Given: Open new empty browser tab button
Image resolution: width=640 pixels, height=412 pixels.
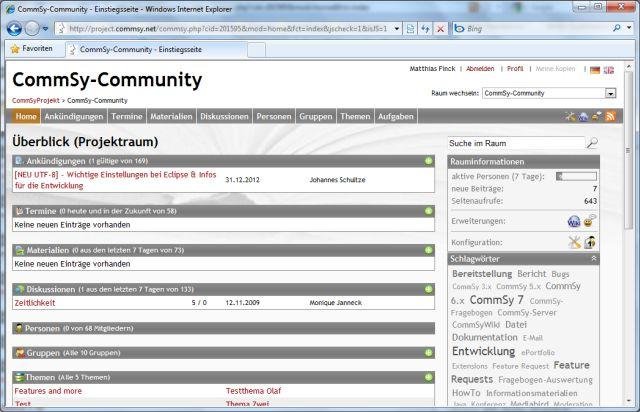Looking at the screenshot, I should tap(256, 50).
